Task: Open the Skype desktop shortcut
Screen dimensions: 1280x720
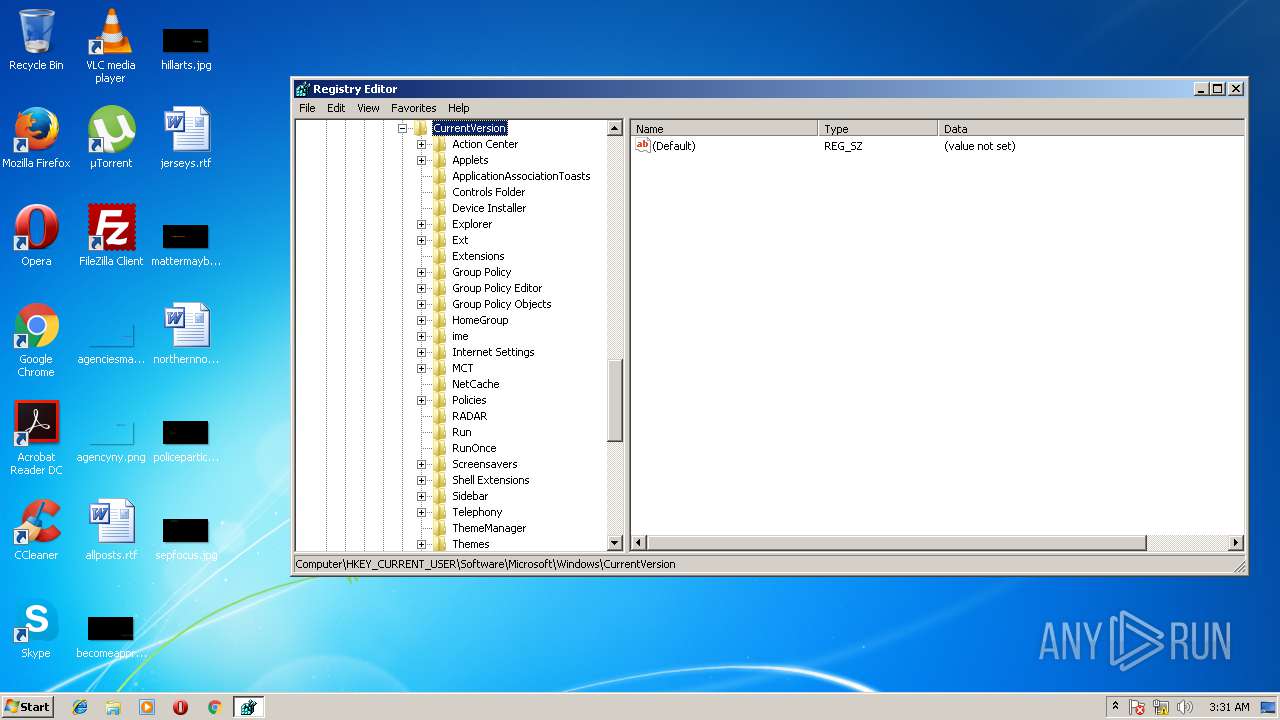Action: click(x=36, y=628)
